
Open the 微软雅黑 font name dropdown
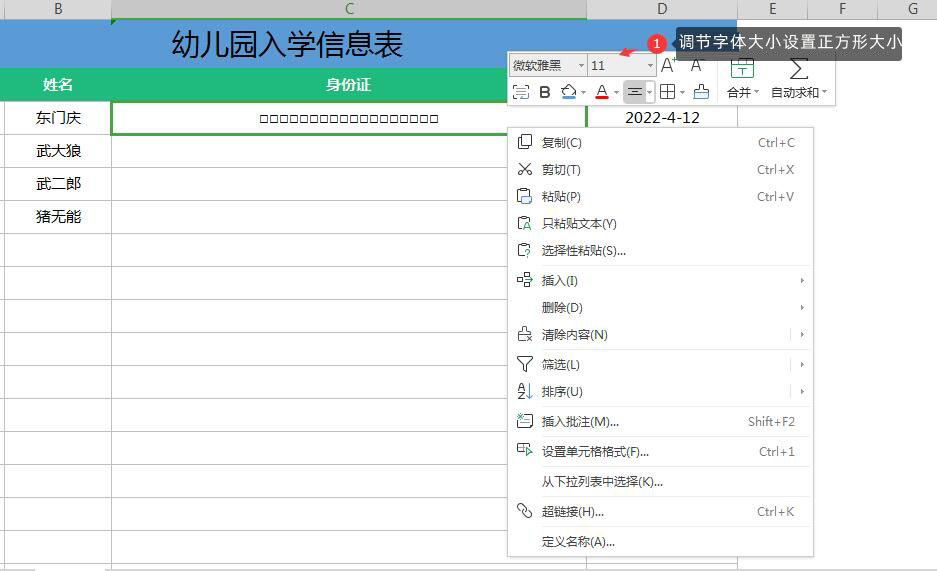tap(581, 66)
